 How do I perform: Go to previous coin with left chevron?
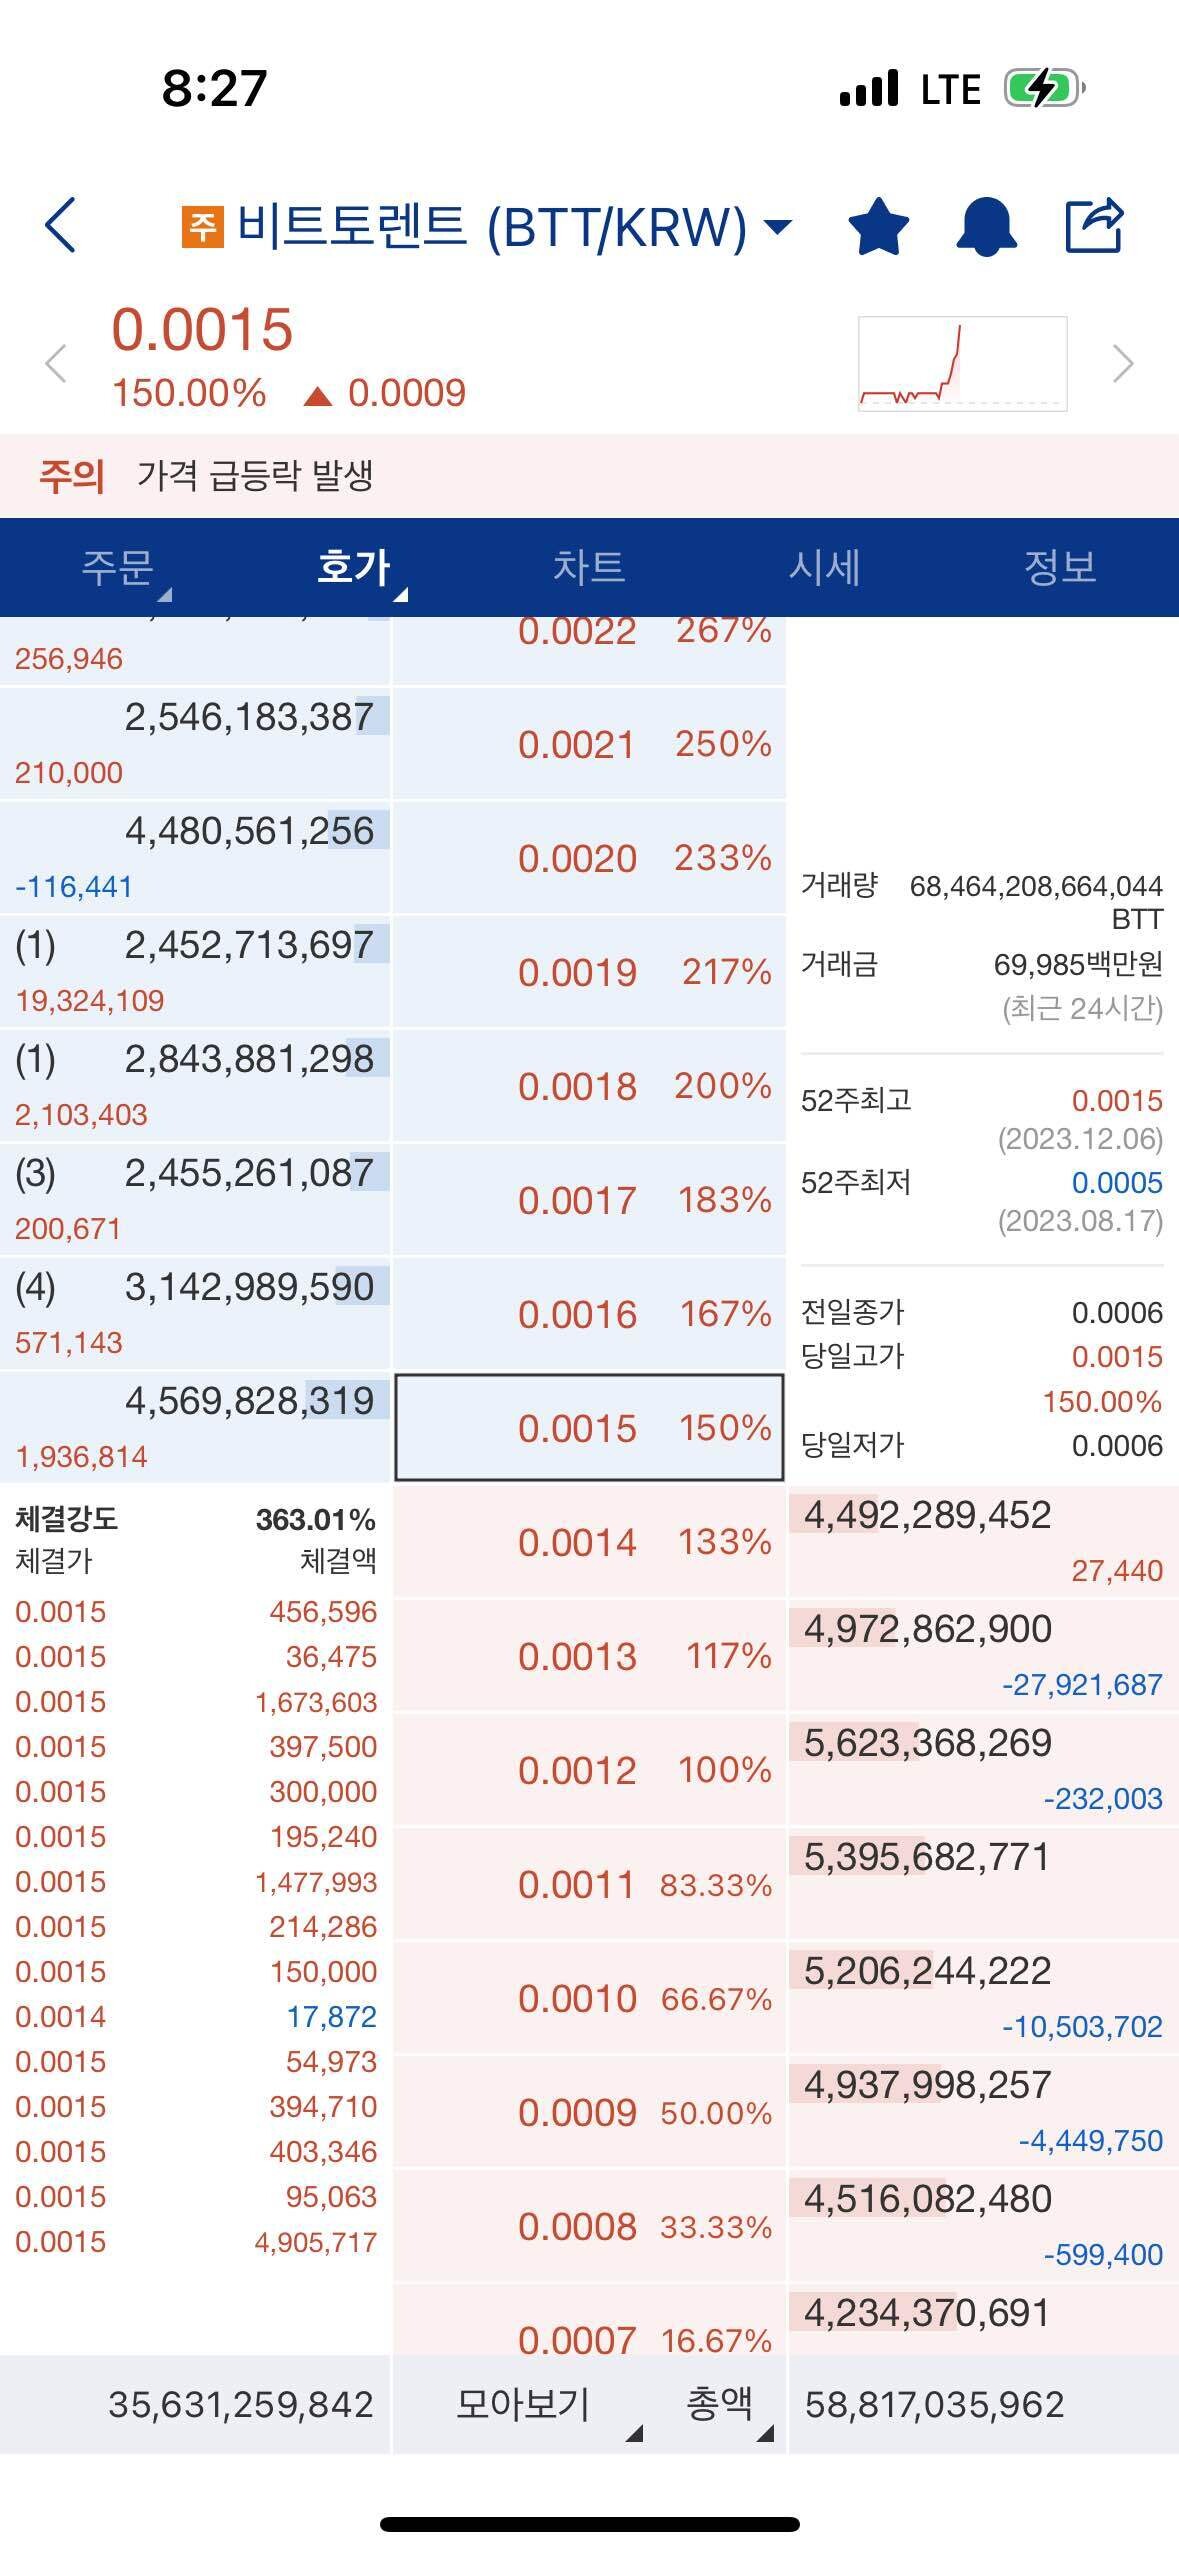56,363
